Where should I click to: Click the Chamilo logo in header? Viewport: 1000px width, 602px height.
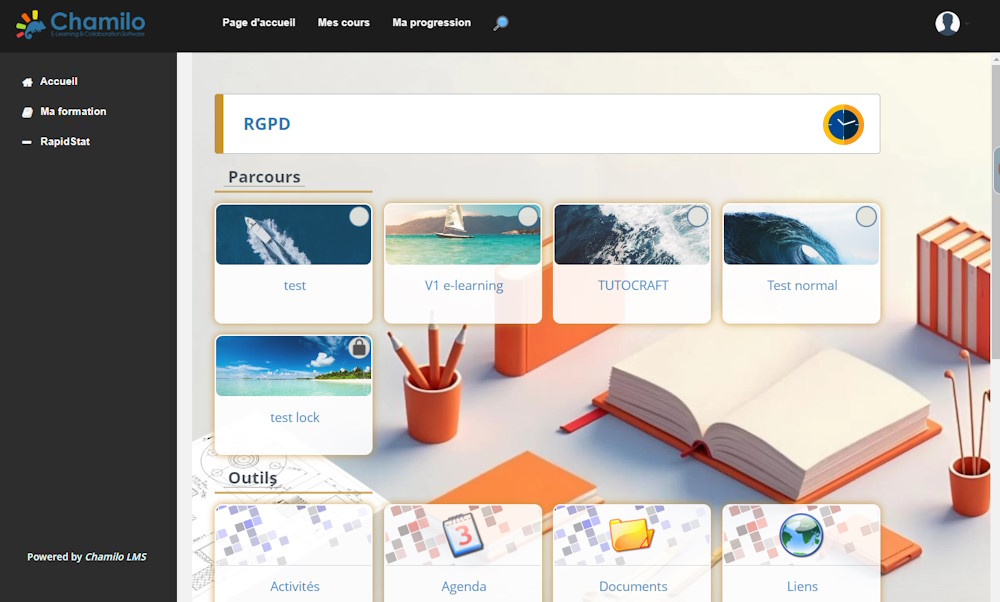(81, 24)
